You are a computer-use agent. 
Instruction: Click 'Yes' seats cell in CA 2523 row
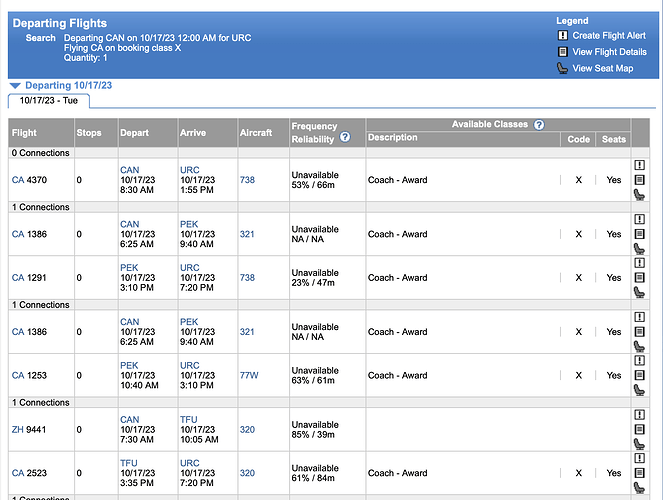click(x=614, y=473)
